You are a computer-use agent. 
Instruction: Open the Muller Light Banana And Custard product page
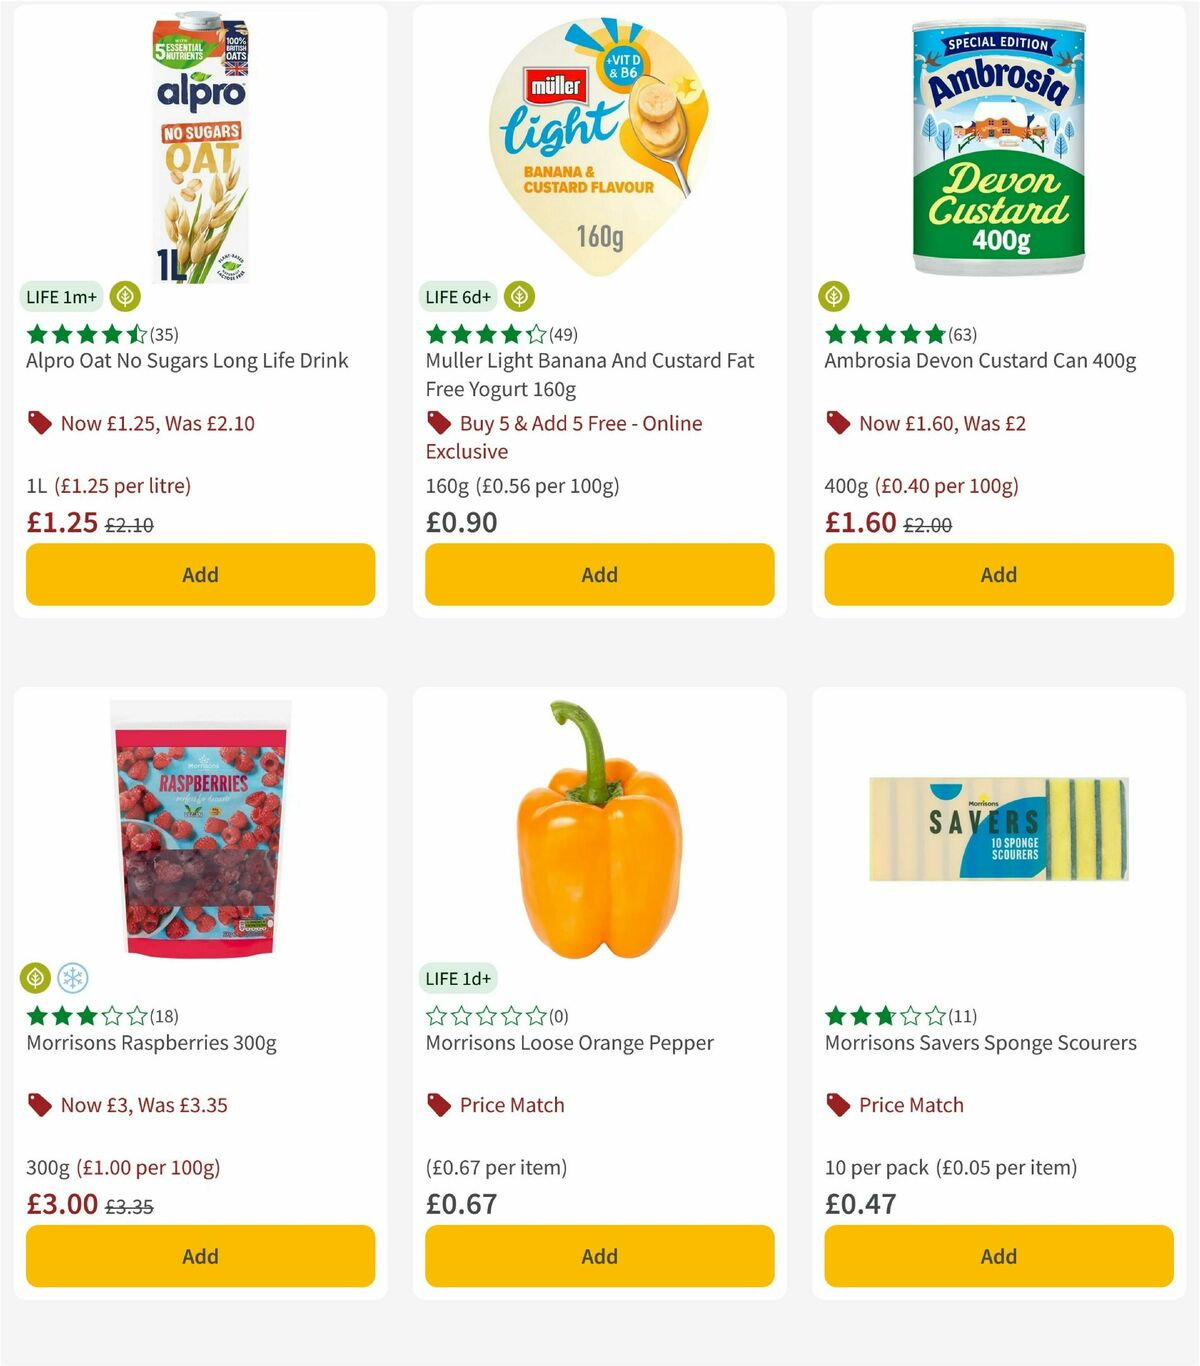click(588, 374)
